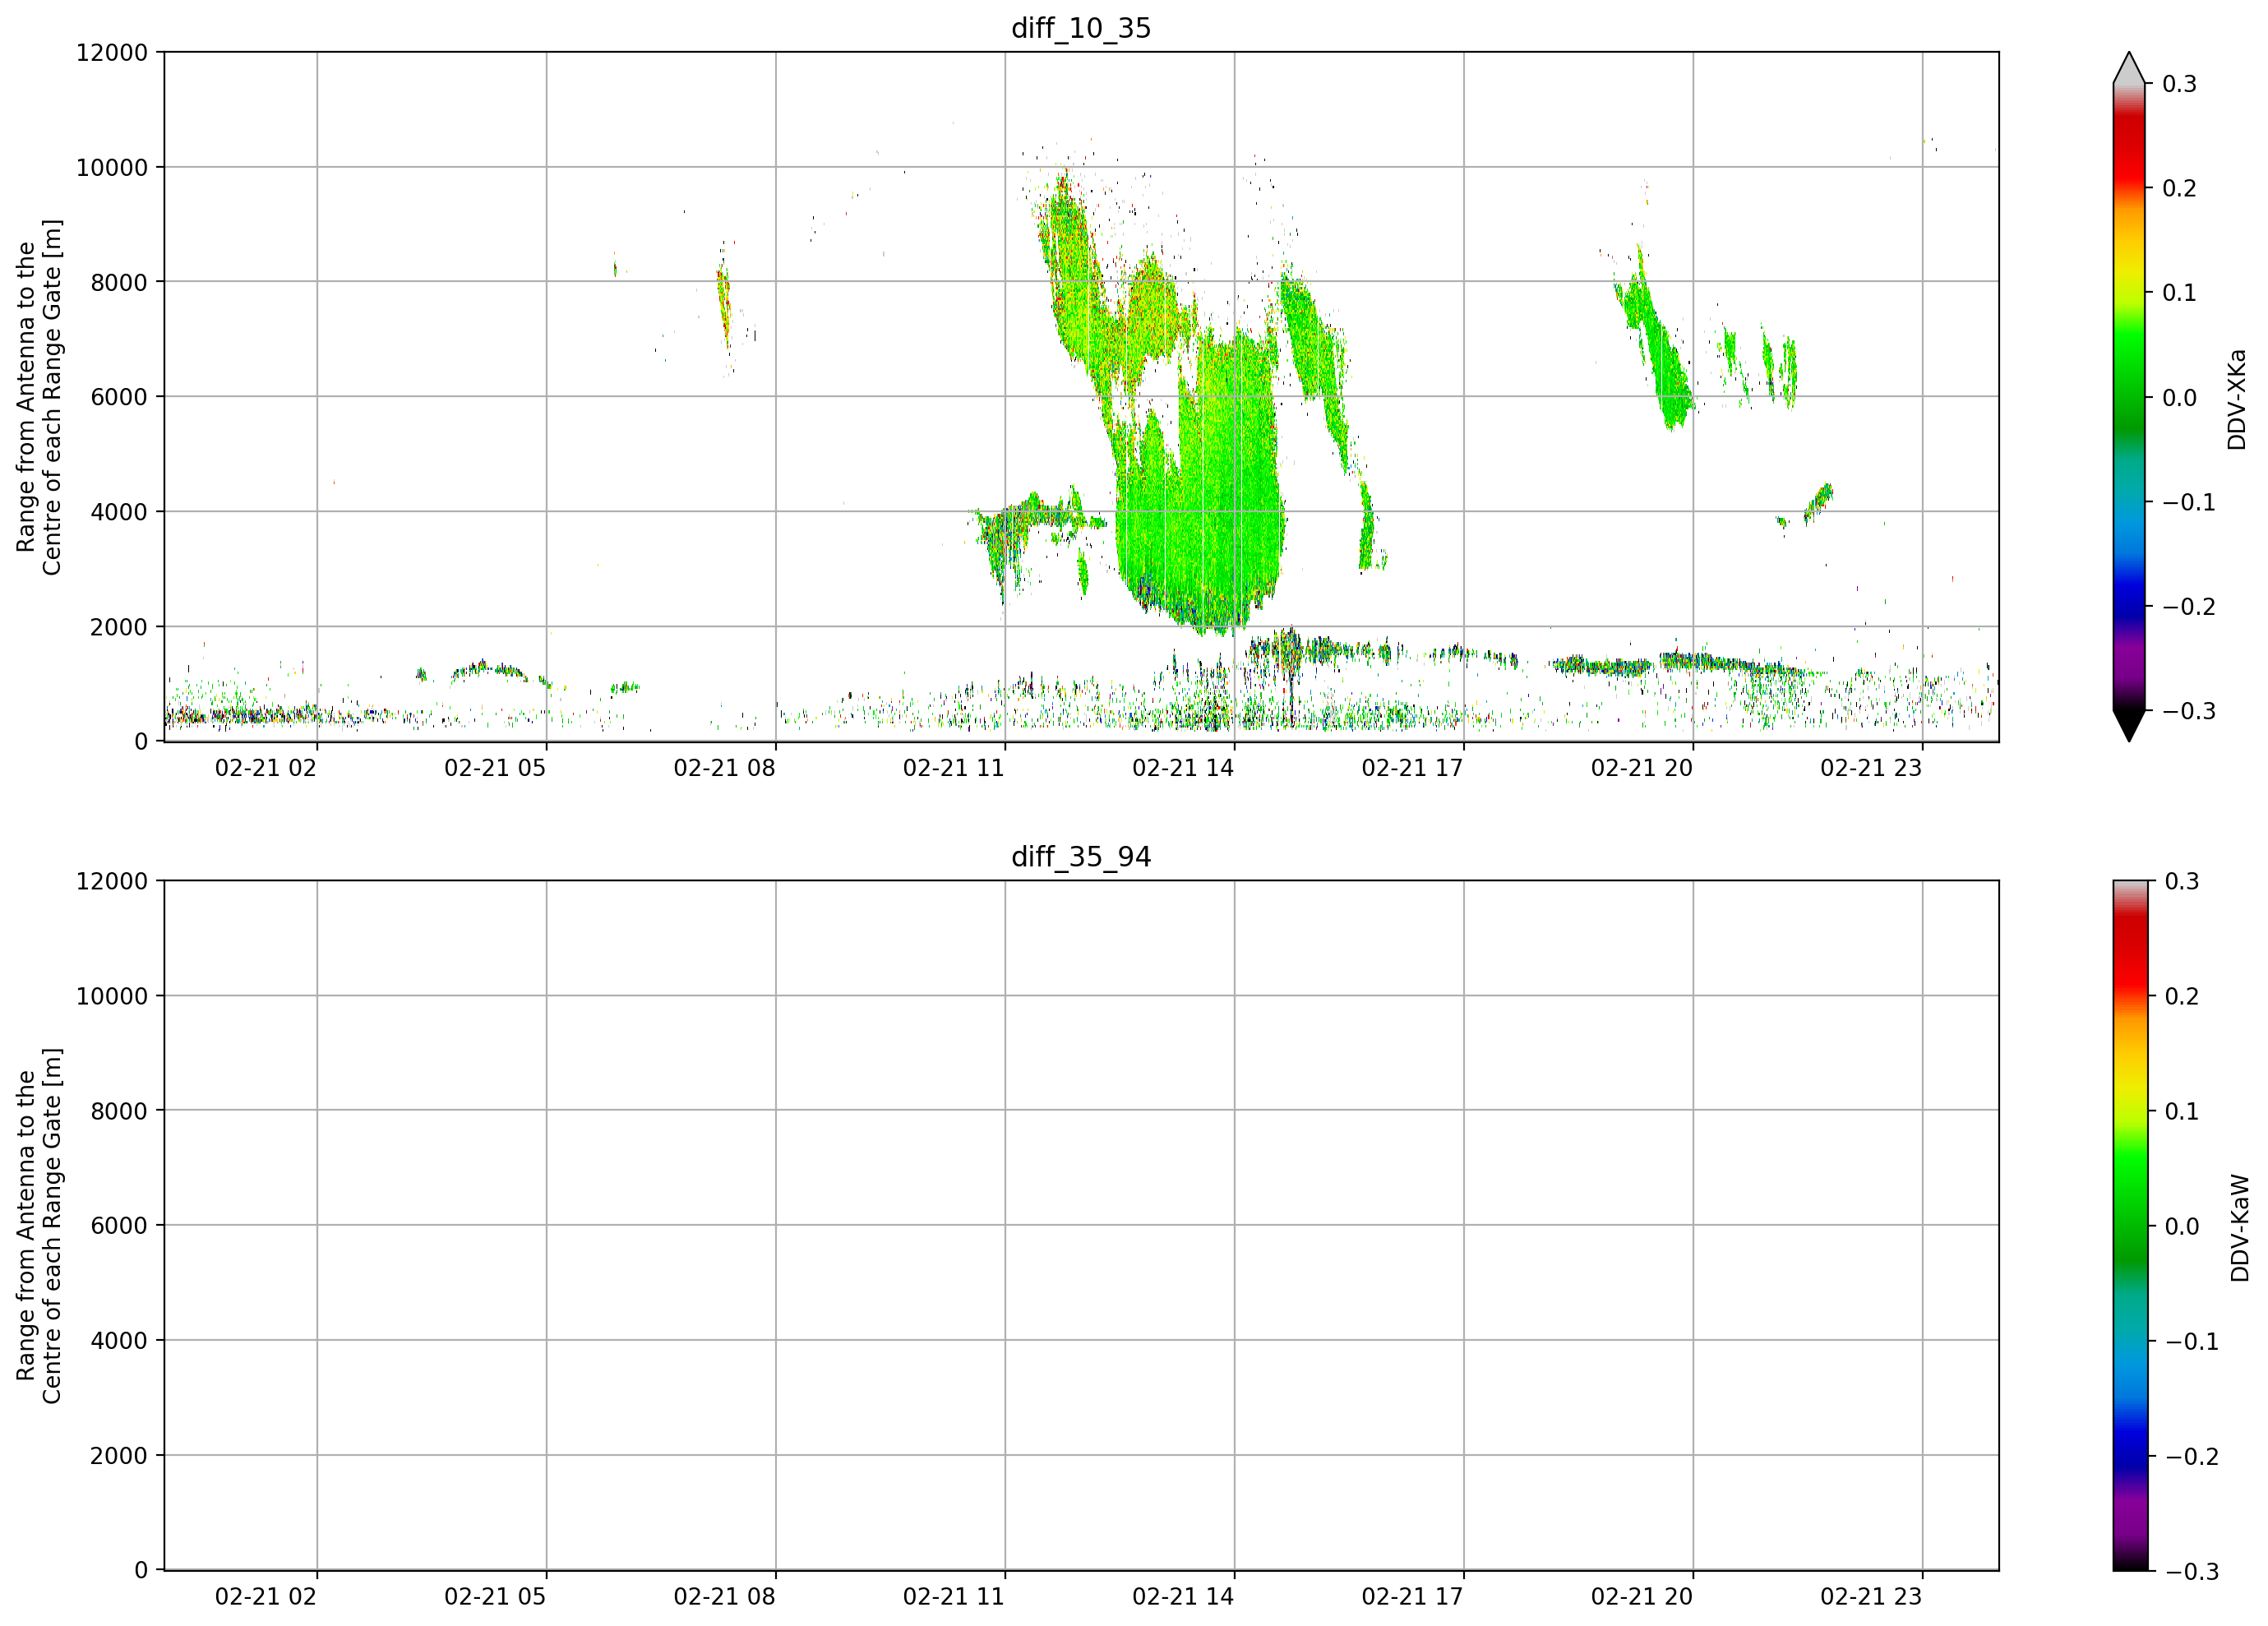Click the y-axis label of the diff_35_94 plot
The width and height of the screenshot is (2268, 1626).
click(39, 1226)
